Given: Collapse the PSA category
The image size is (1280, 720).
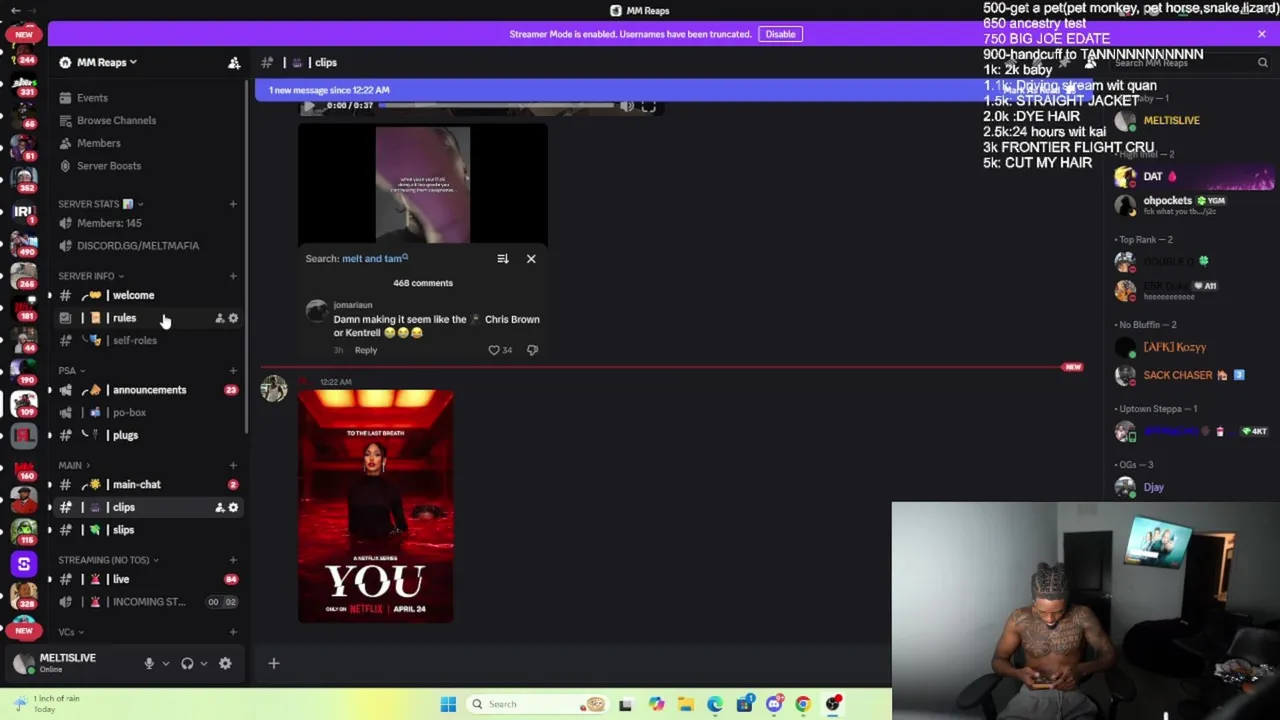Looking at the screenshot, I should (x=71, y=371).
